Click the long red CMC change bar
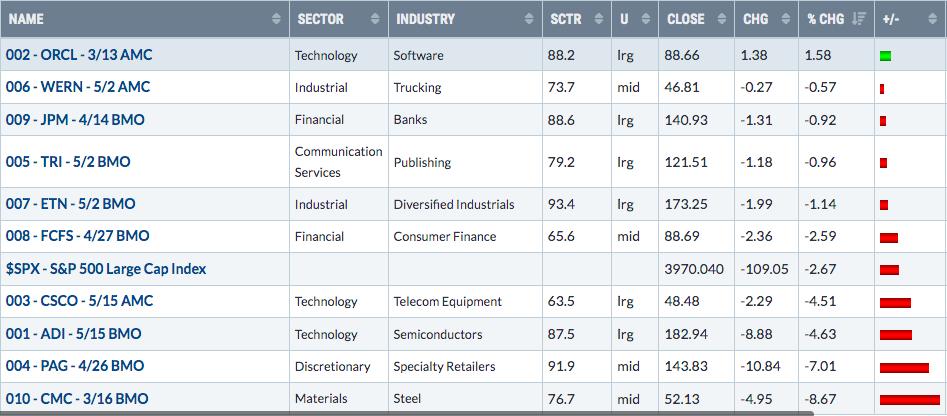The image size is (947, 416). [910, 400]
